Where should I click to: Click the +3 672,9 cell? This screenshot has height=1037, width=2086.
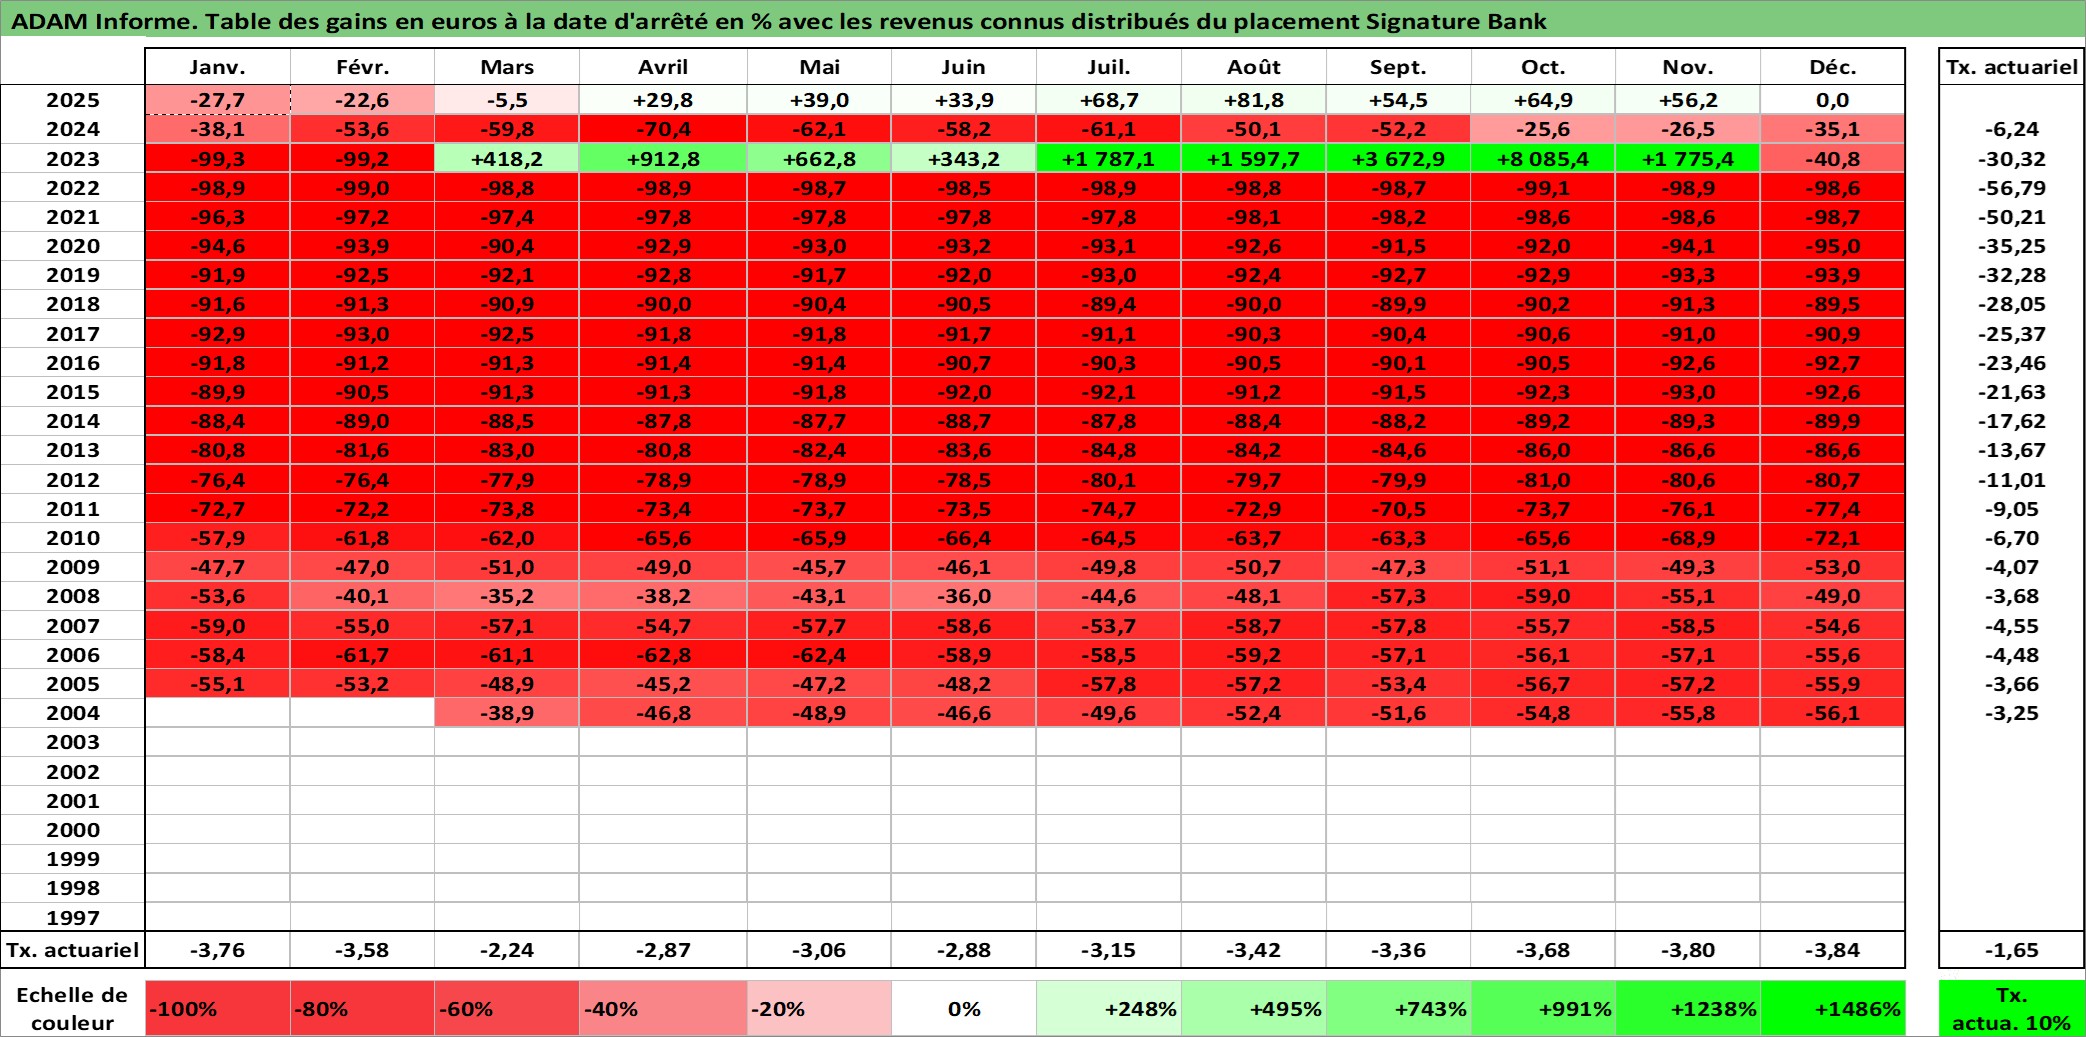(x=1398, y=159)
